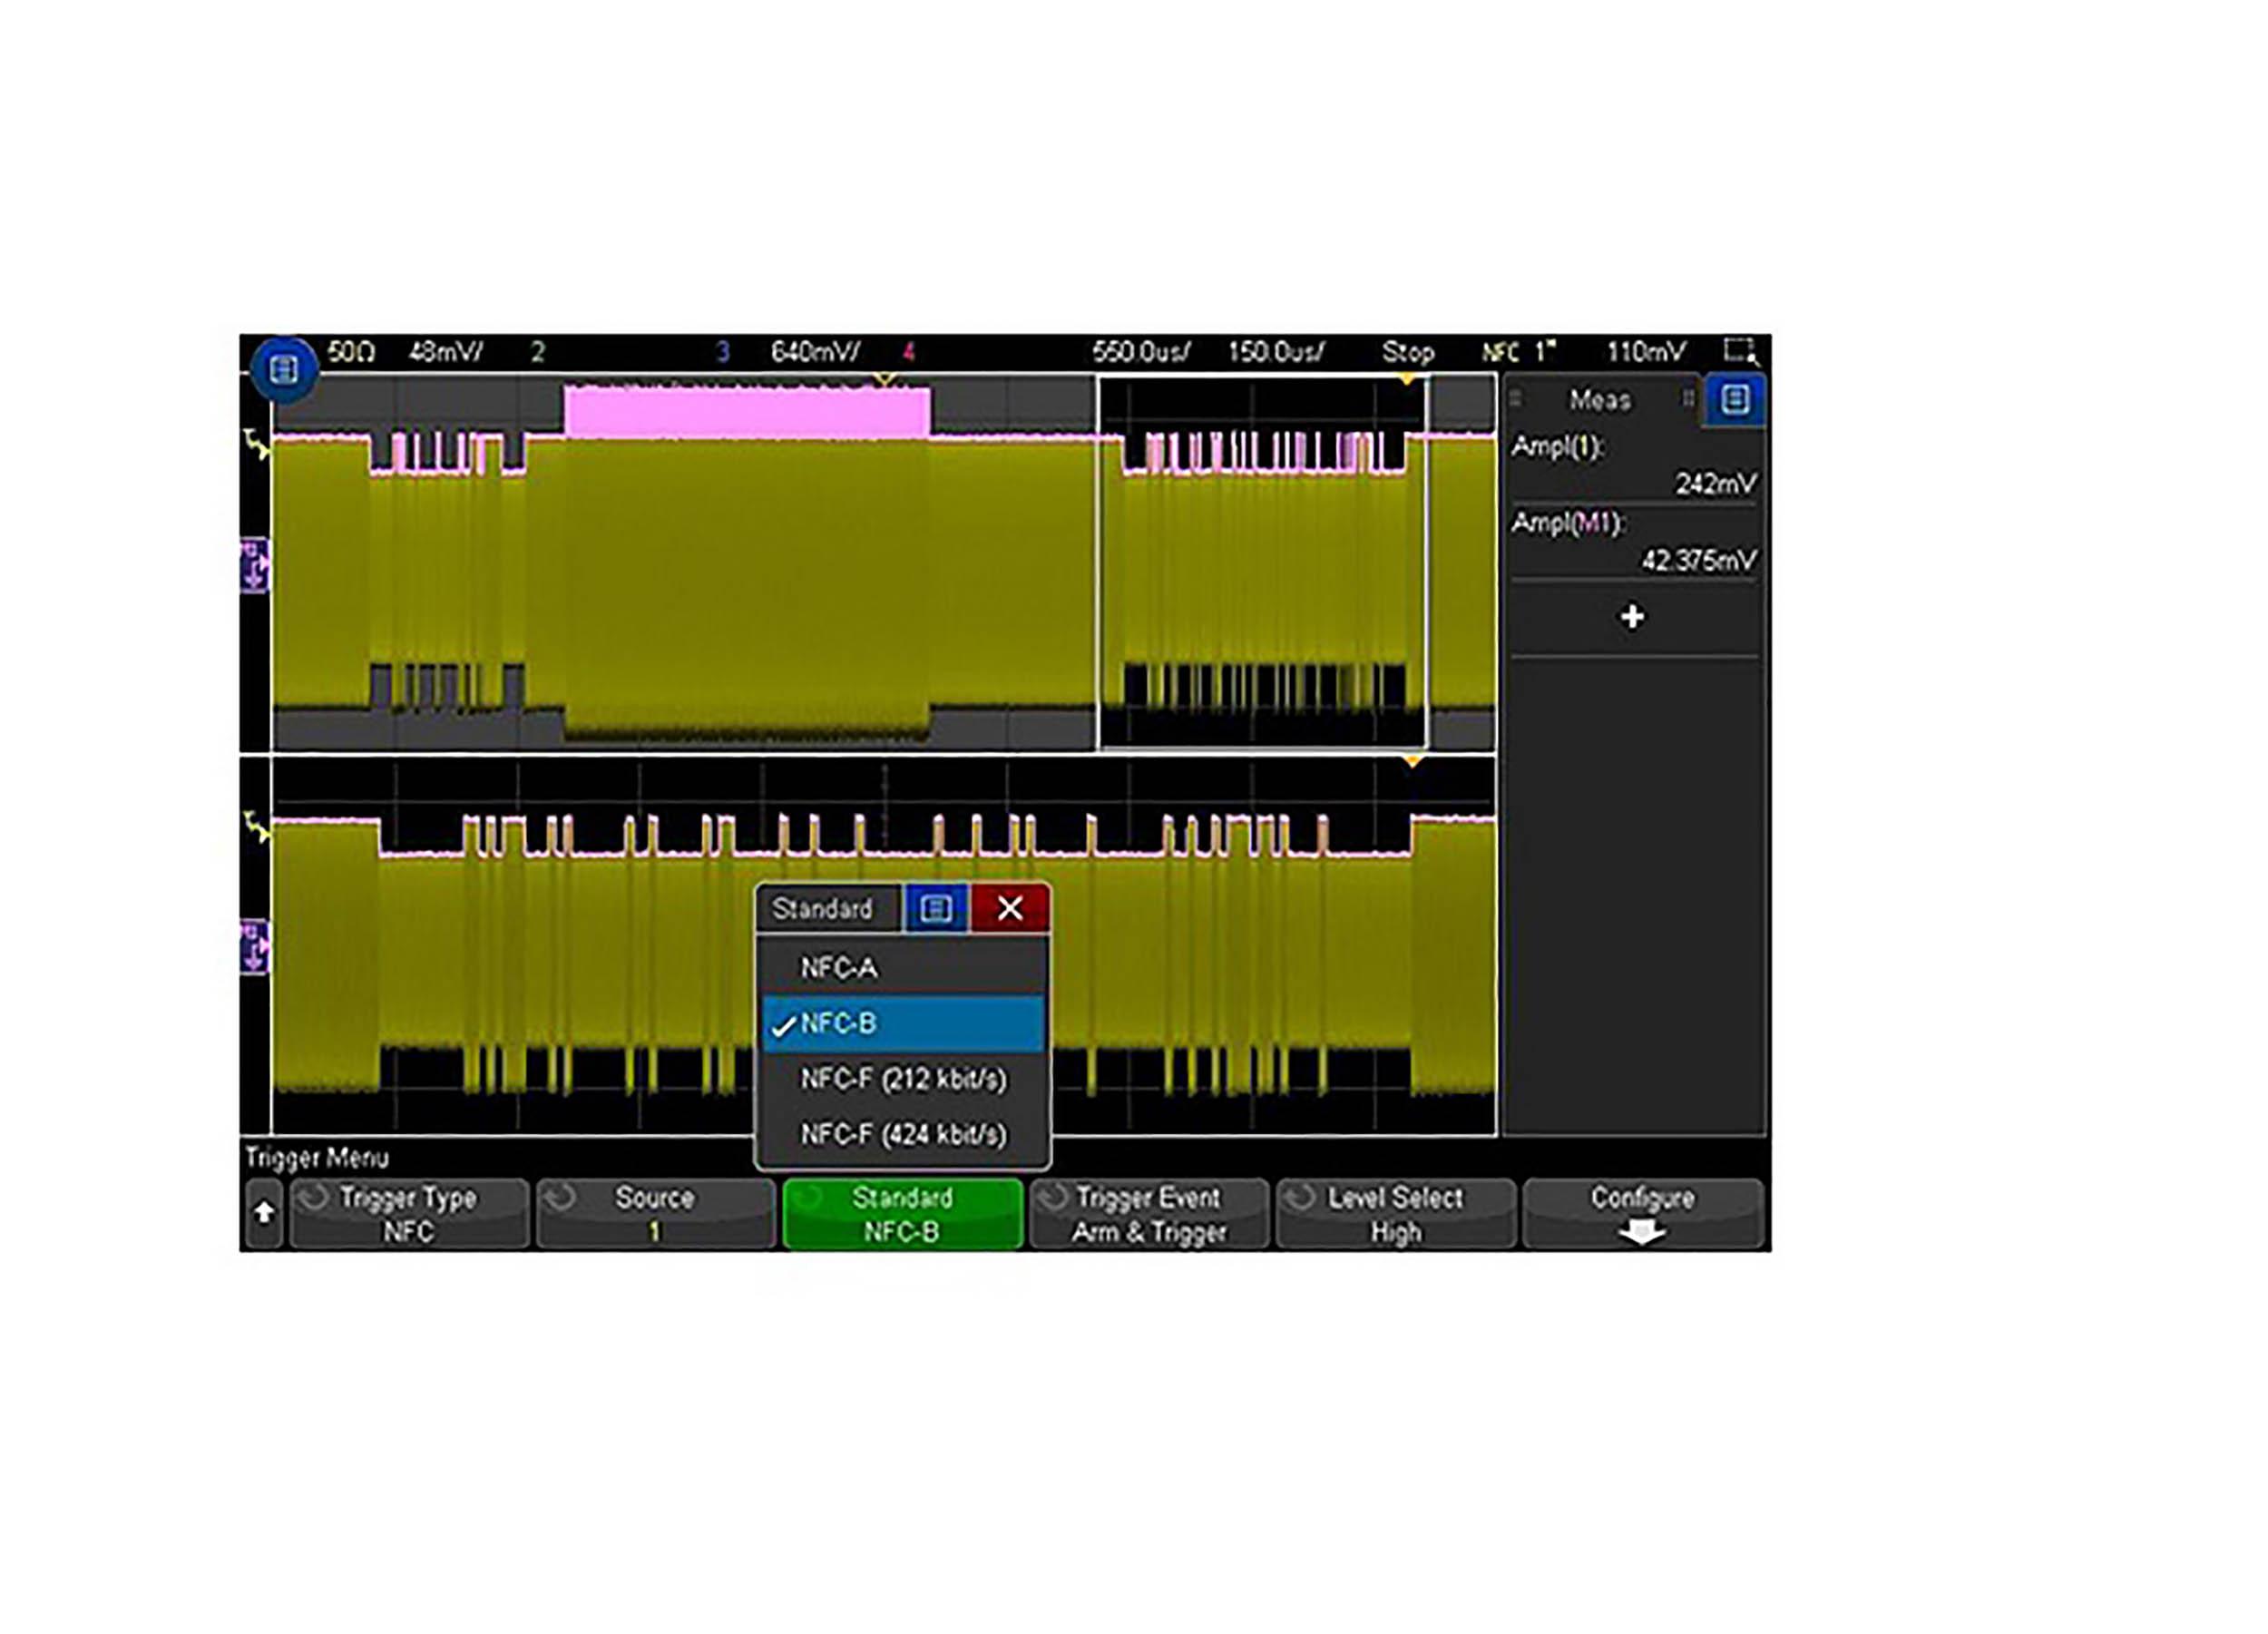
Task: Click the blue icon in Standard popup header
Action: click(935, 907)
